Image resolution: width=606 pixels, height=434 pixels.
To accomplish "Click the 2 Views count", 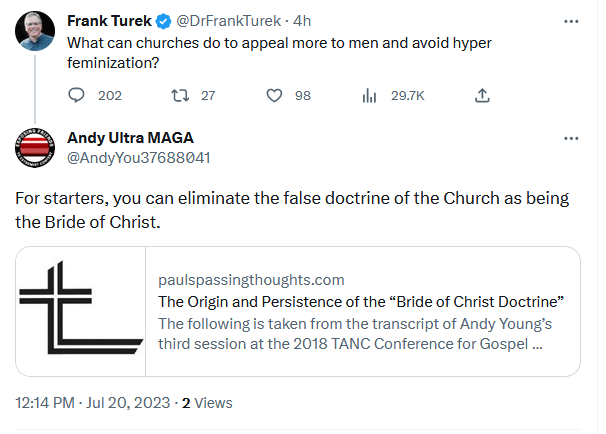I will tap(206, 403).
